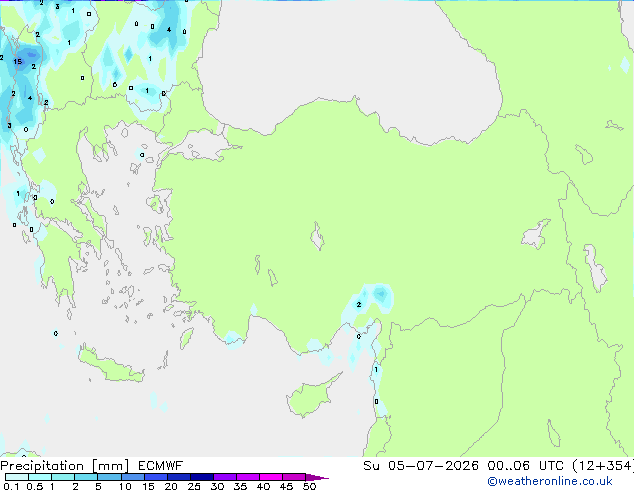Click the '0.1' legend scale label
The width and height of the screenshot is (634, 490).
pyautogui.click(x=11, y=486)
